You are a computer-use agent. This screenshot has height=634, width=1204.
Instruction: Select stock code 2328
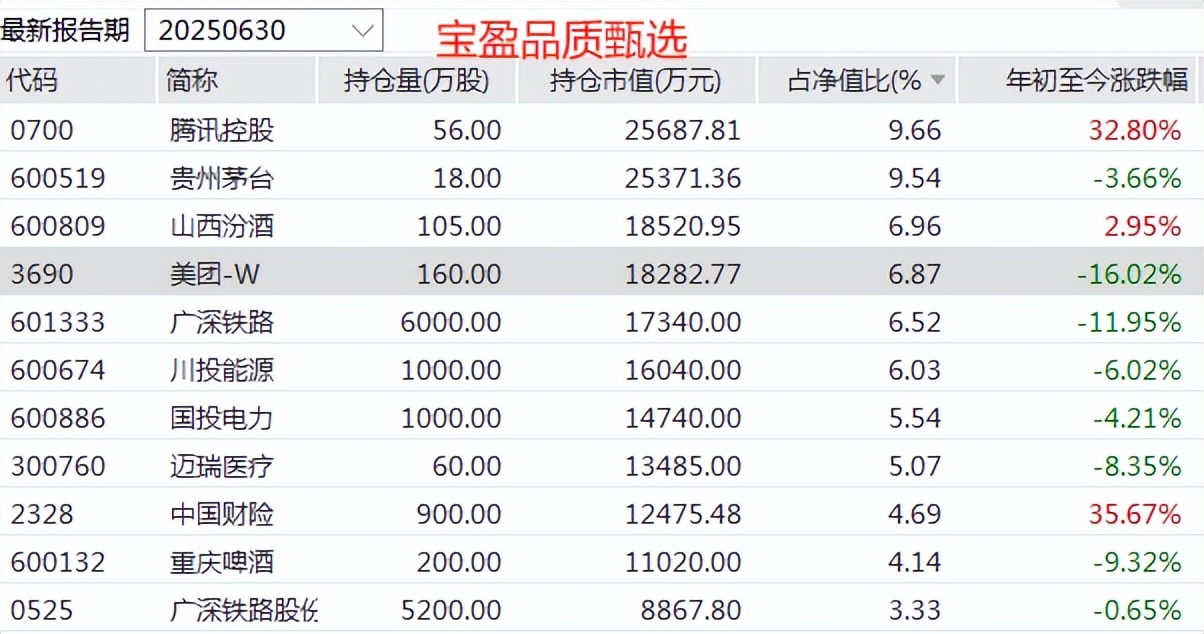coord(42,514)
